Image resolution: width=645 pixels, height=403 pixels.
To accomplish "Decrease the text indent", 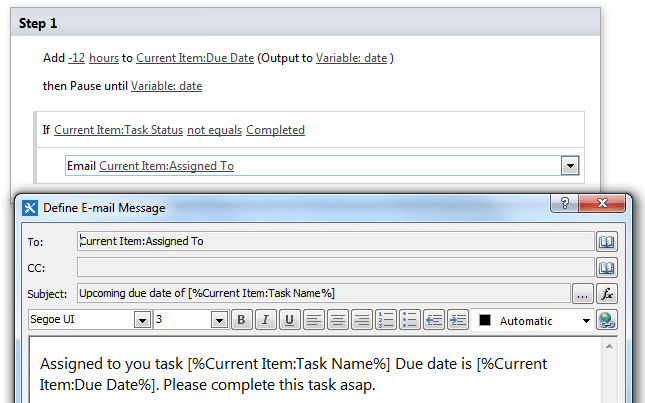I will click(434, 320).
